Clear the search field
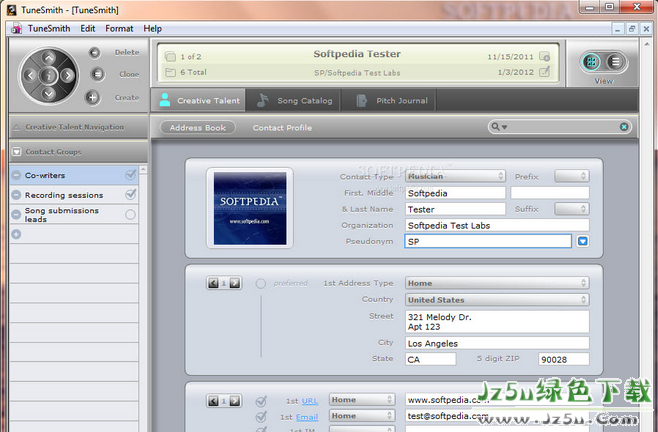658x432 pixels. click(x=624, y=127)
